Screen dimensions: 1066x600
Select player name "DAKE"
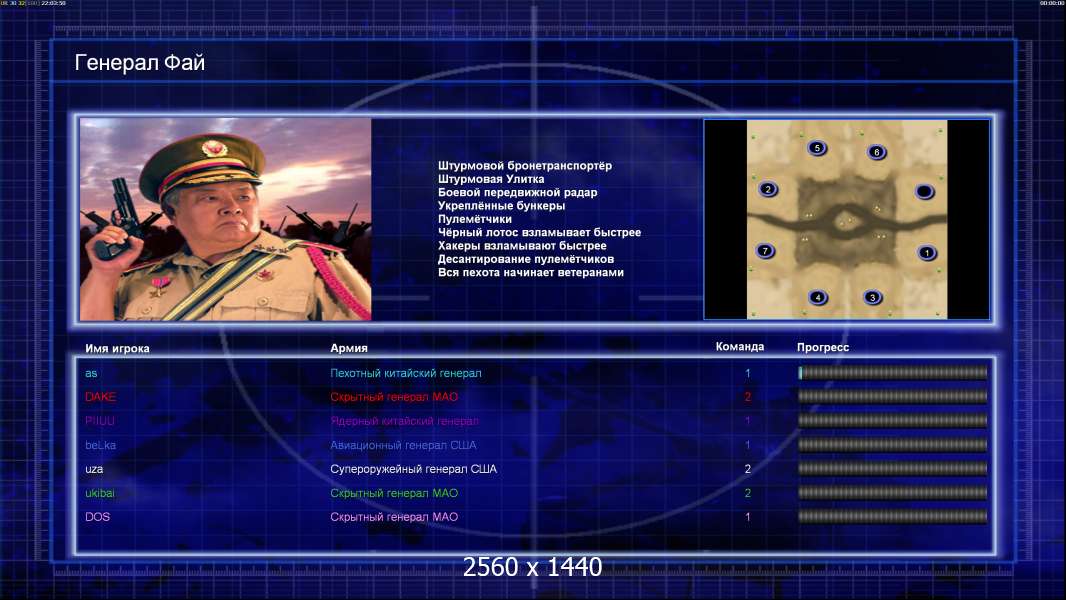click(101, 397)
